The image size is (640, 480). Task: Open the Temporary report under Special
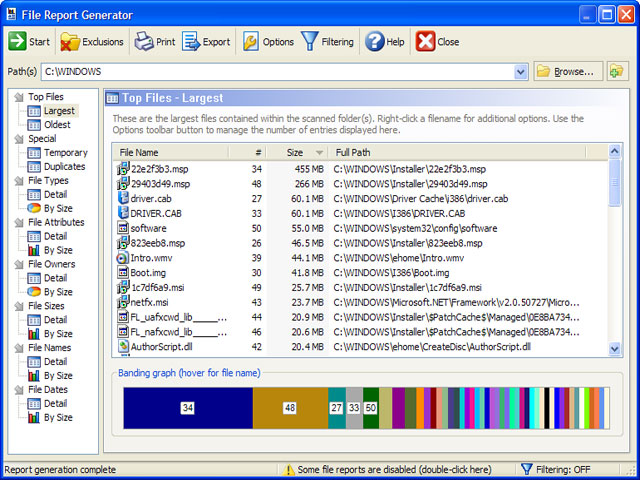point(66,153)
